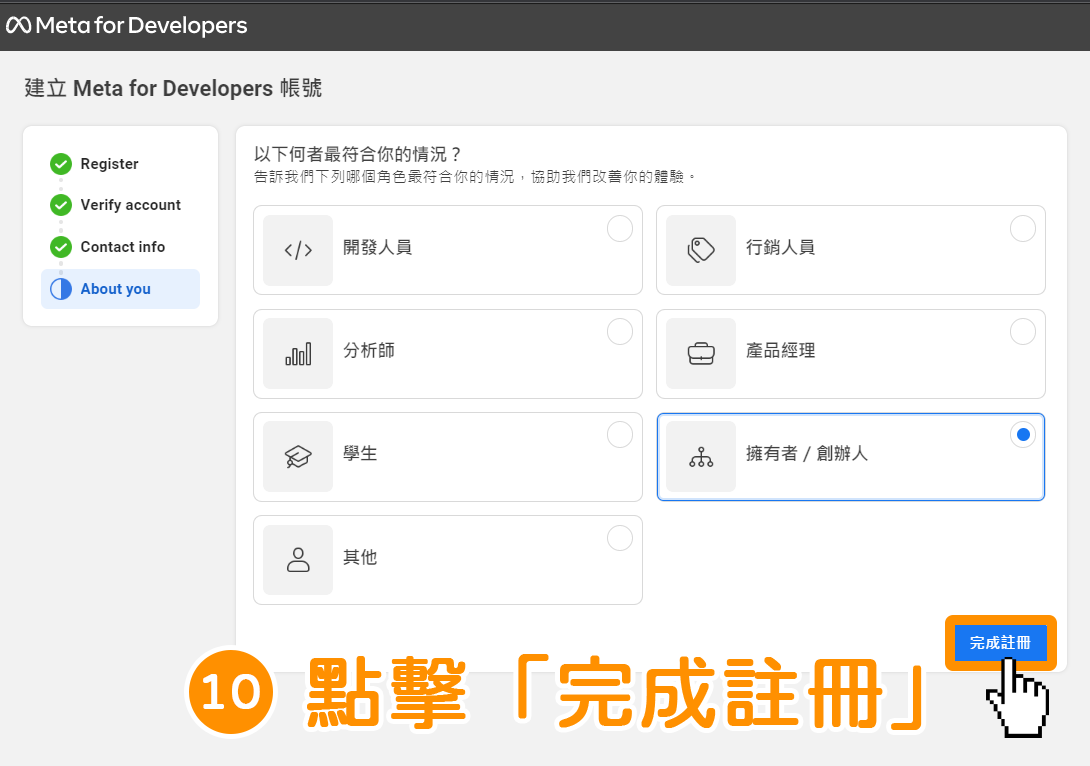Click the org chart owner/founder icon

[701, 457]
